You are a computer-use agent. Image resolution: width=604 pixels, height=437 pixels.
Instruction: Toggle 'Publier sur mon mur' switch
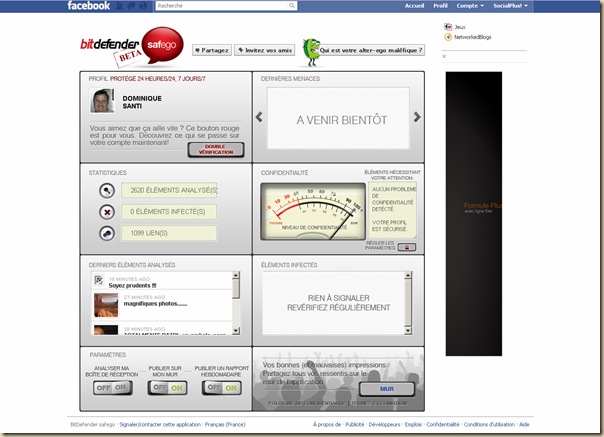pyautogui.click(x=168, y=388)
